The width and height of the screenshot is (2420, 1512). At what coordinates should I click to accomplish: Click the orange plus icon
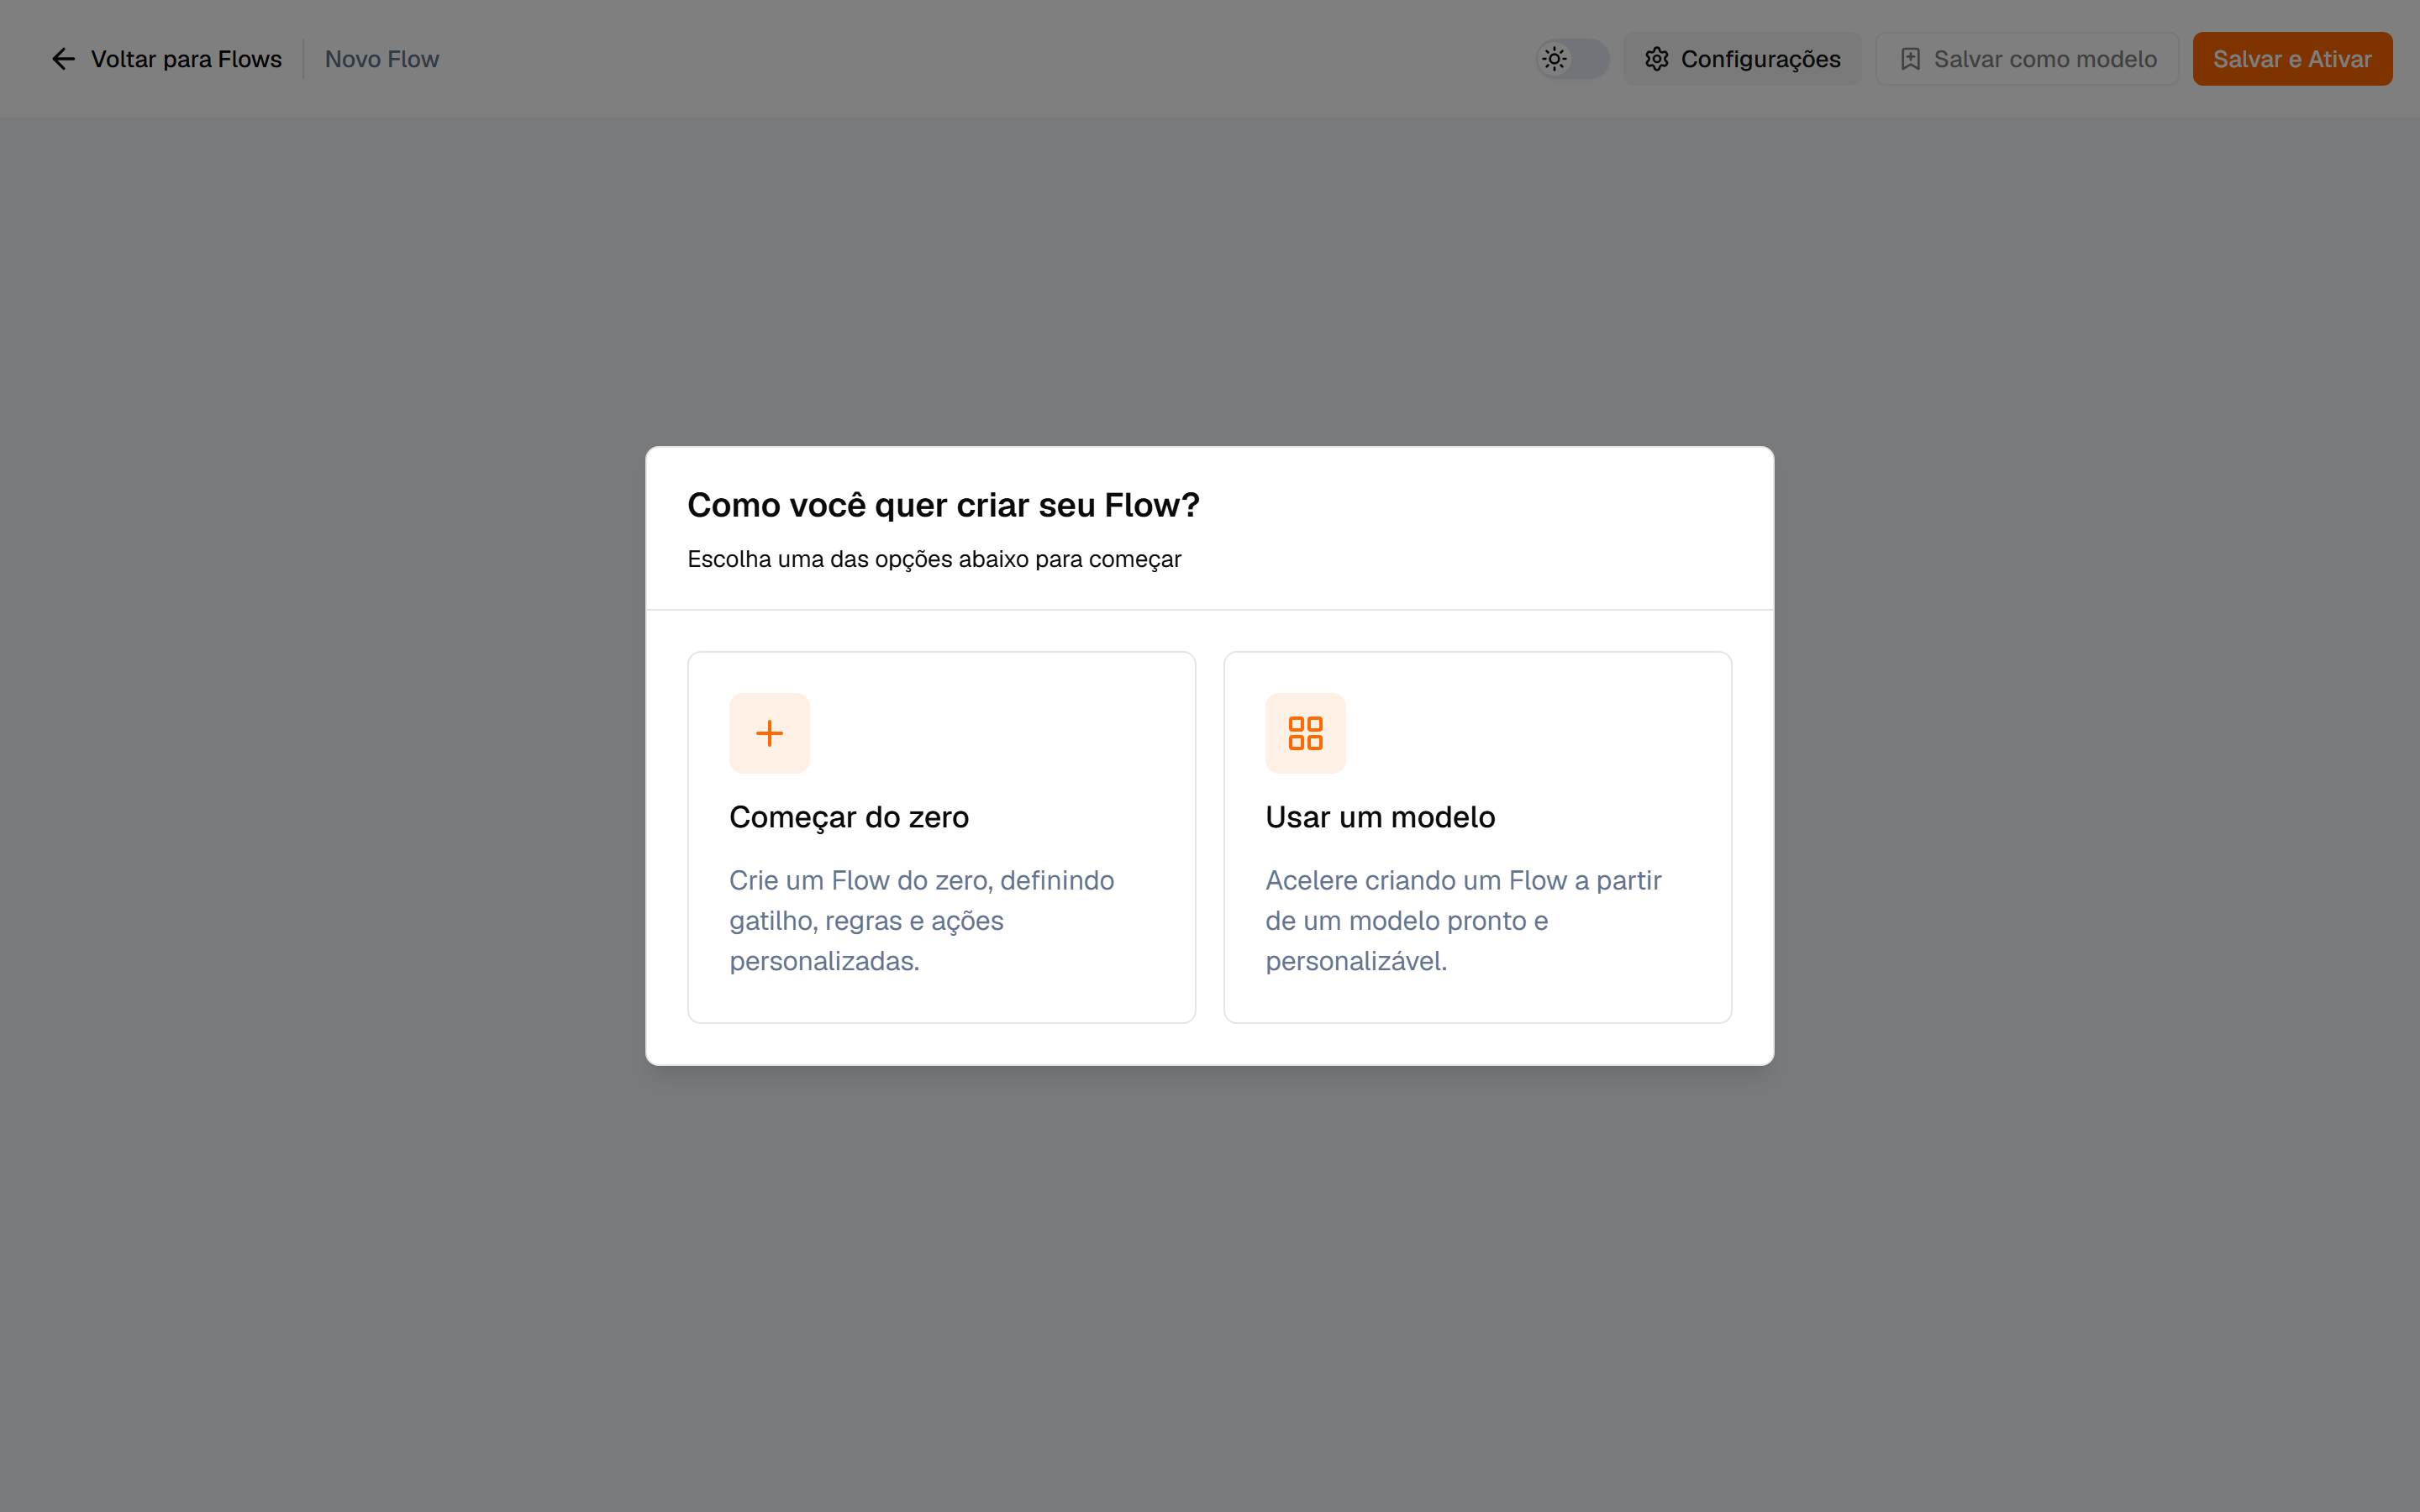[769, 733]
